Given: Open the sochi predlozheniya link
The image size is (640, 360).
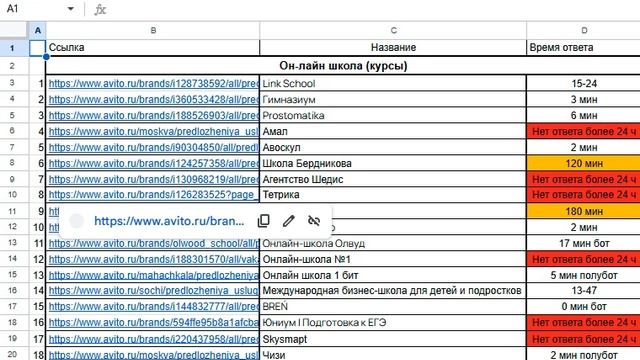Looking at the screenshot, I should coord(153,291).
